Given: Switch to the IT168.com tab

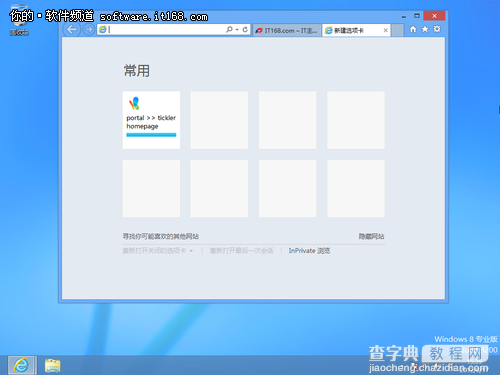Looking at the screenshot, I should pos(287,30).
